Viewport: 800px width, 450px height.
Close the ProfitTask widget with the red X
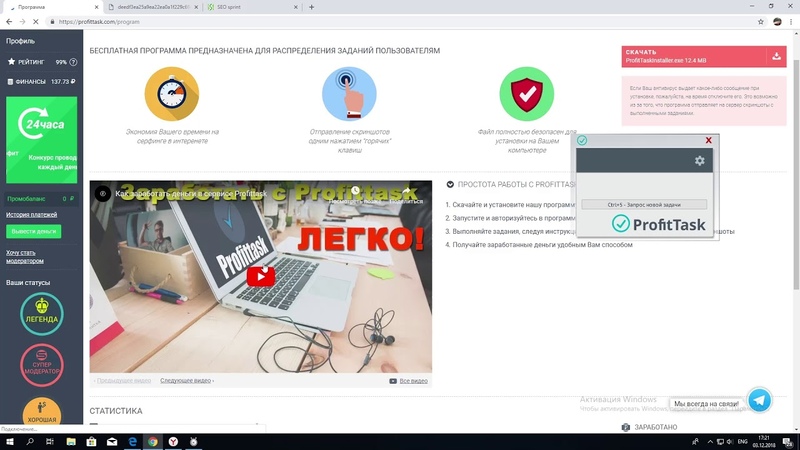click(x=708, y=140)
